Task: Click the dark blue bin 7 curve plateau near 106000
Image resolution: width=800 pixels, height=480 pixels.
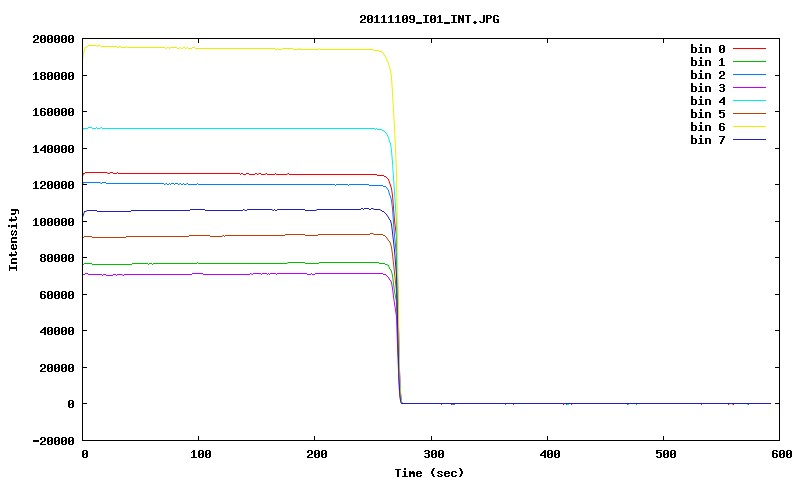Action: [230, 210]
